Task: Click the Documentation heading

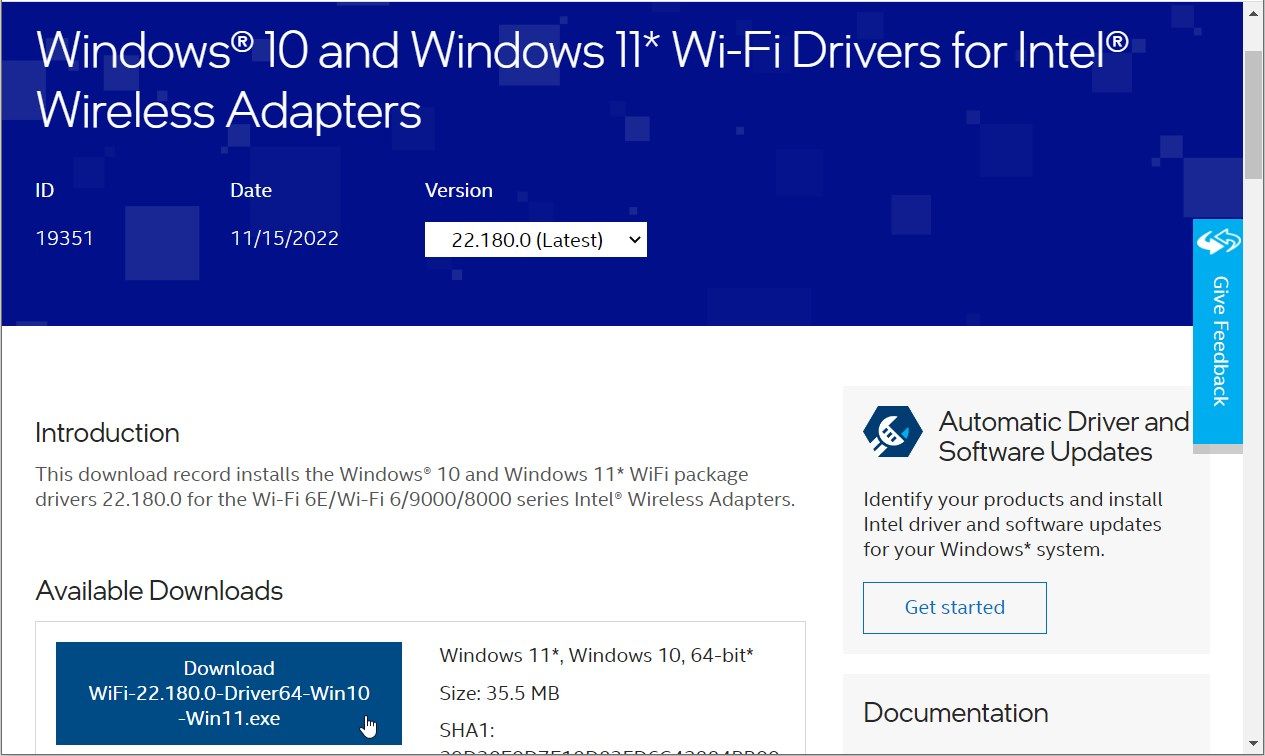Action: (x=955, y=713)
